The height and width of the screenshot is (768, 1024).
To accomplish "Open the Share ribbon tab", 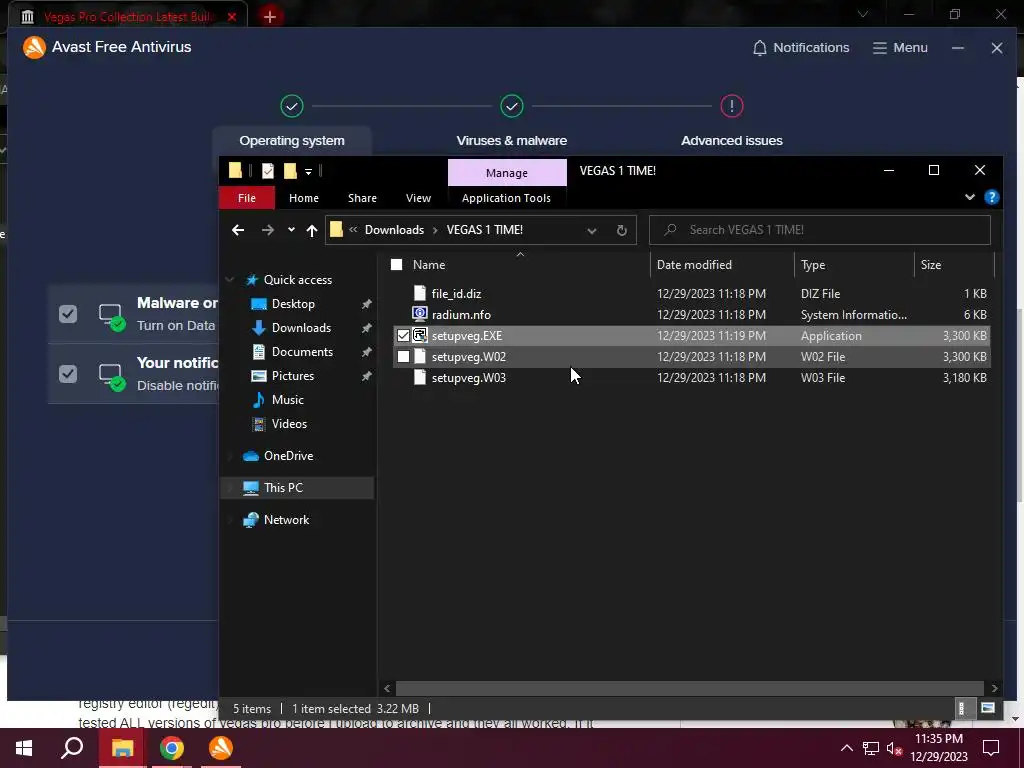I will tap(362, 198).
